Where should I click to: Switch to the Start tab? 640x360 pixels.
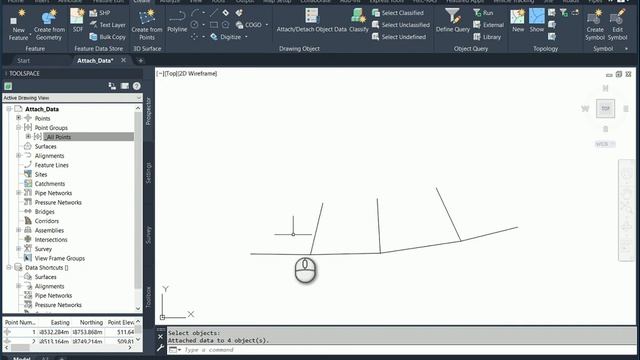point(23,60)
